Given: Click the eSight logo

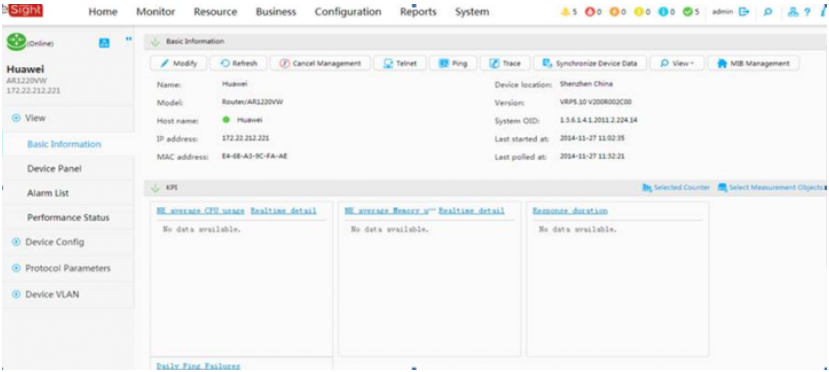Looking at the screenshot, I should pos(21,10).
